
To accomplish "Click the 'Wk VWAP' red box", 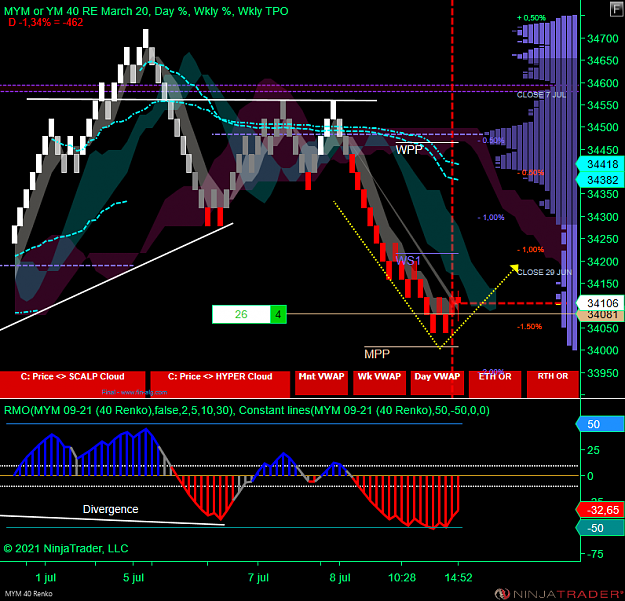I will tap(379, 383).
